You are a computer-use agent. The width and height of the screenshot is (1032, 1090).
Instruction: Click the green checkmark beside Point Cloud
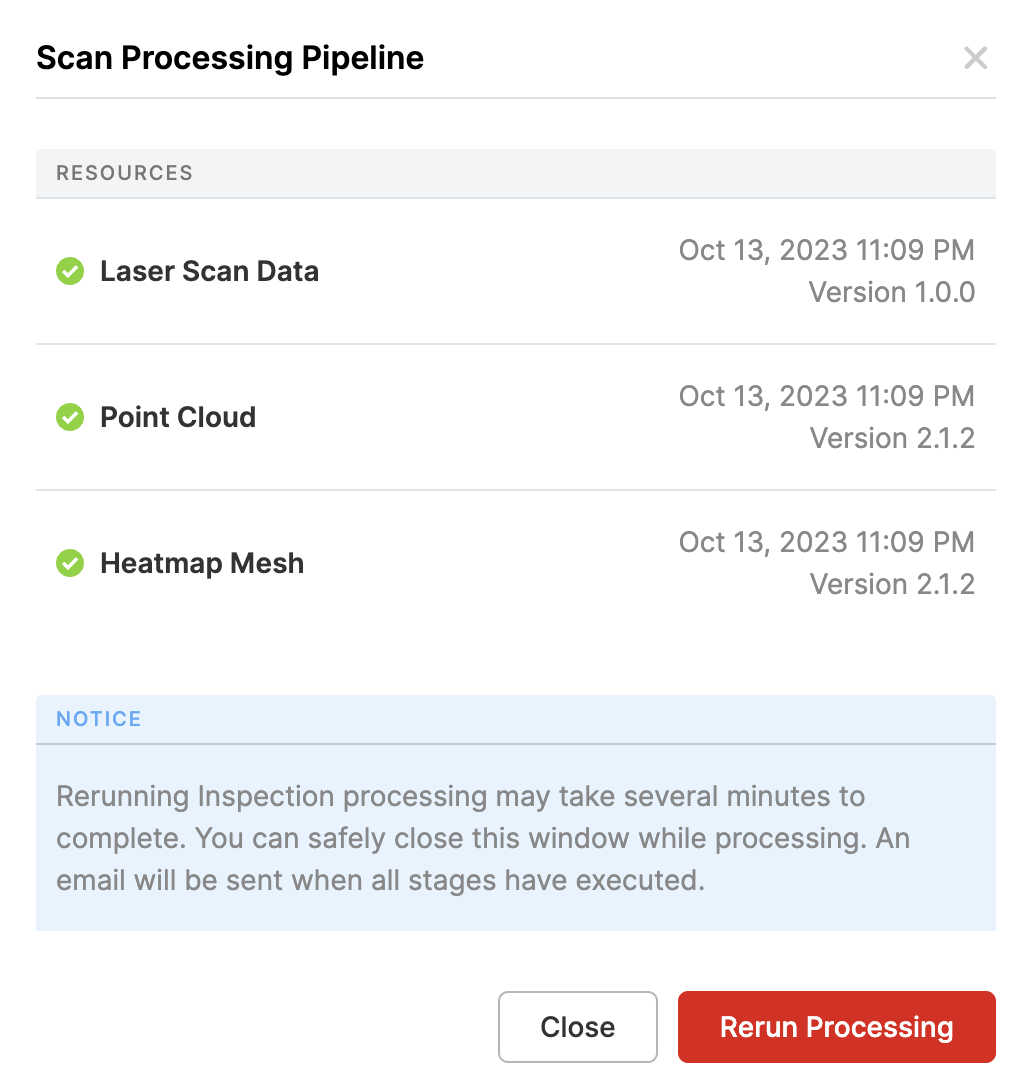tap(69, 417)
